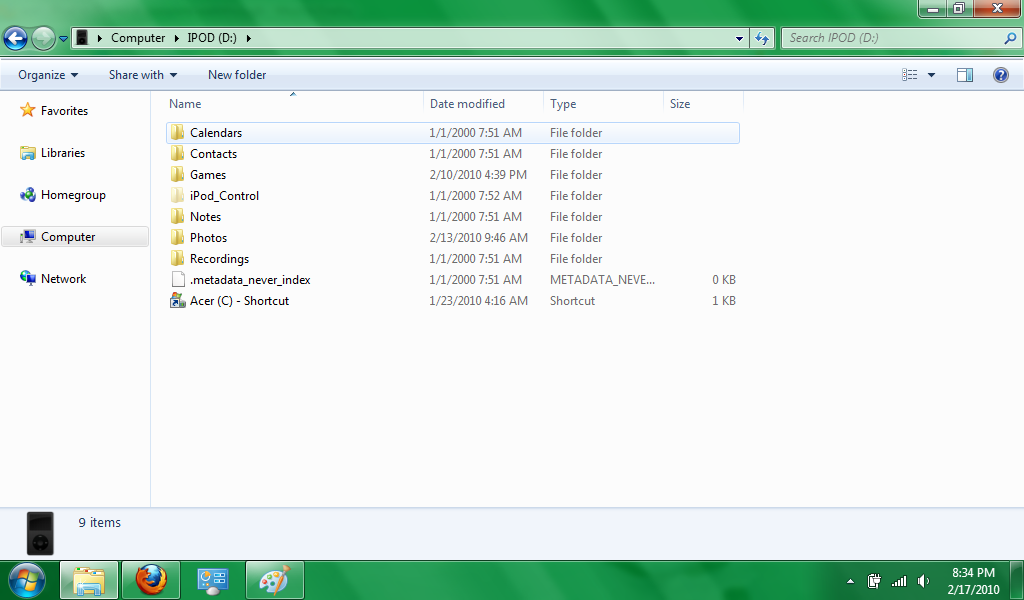Change your view icon button

[x=909, y=75]
